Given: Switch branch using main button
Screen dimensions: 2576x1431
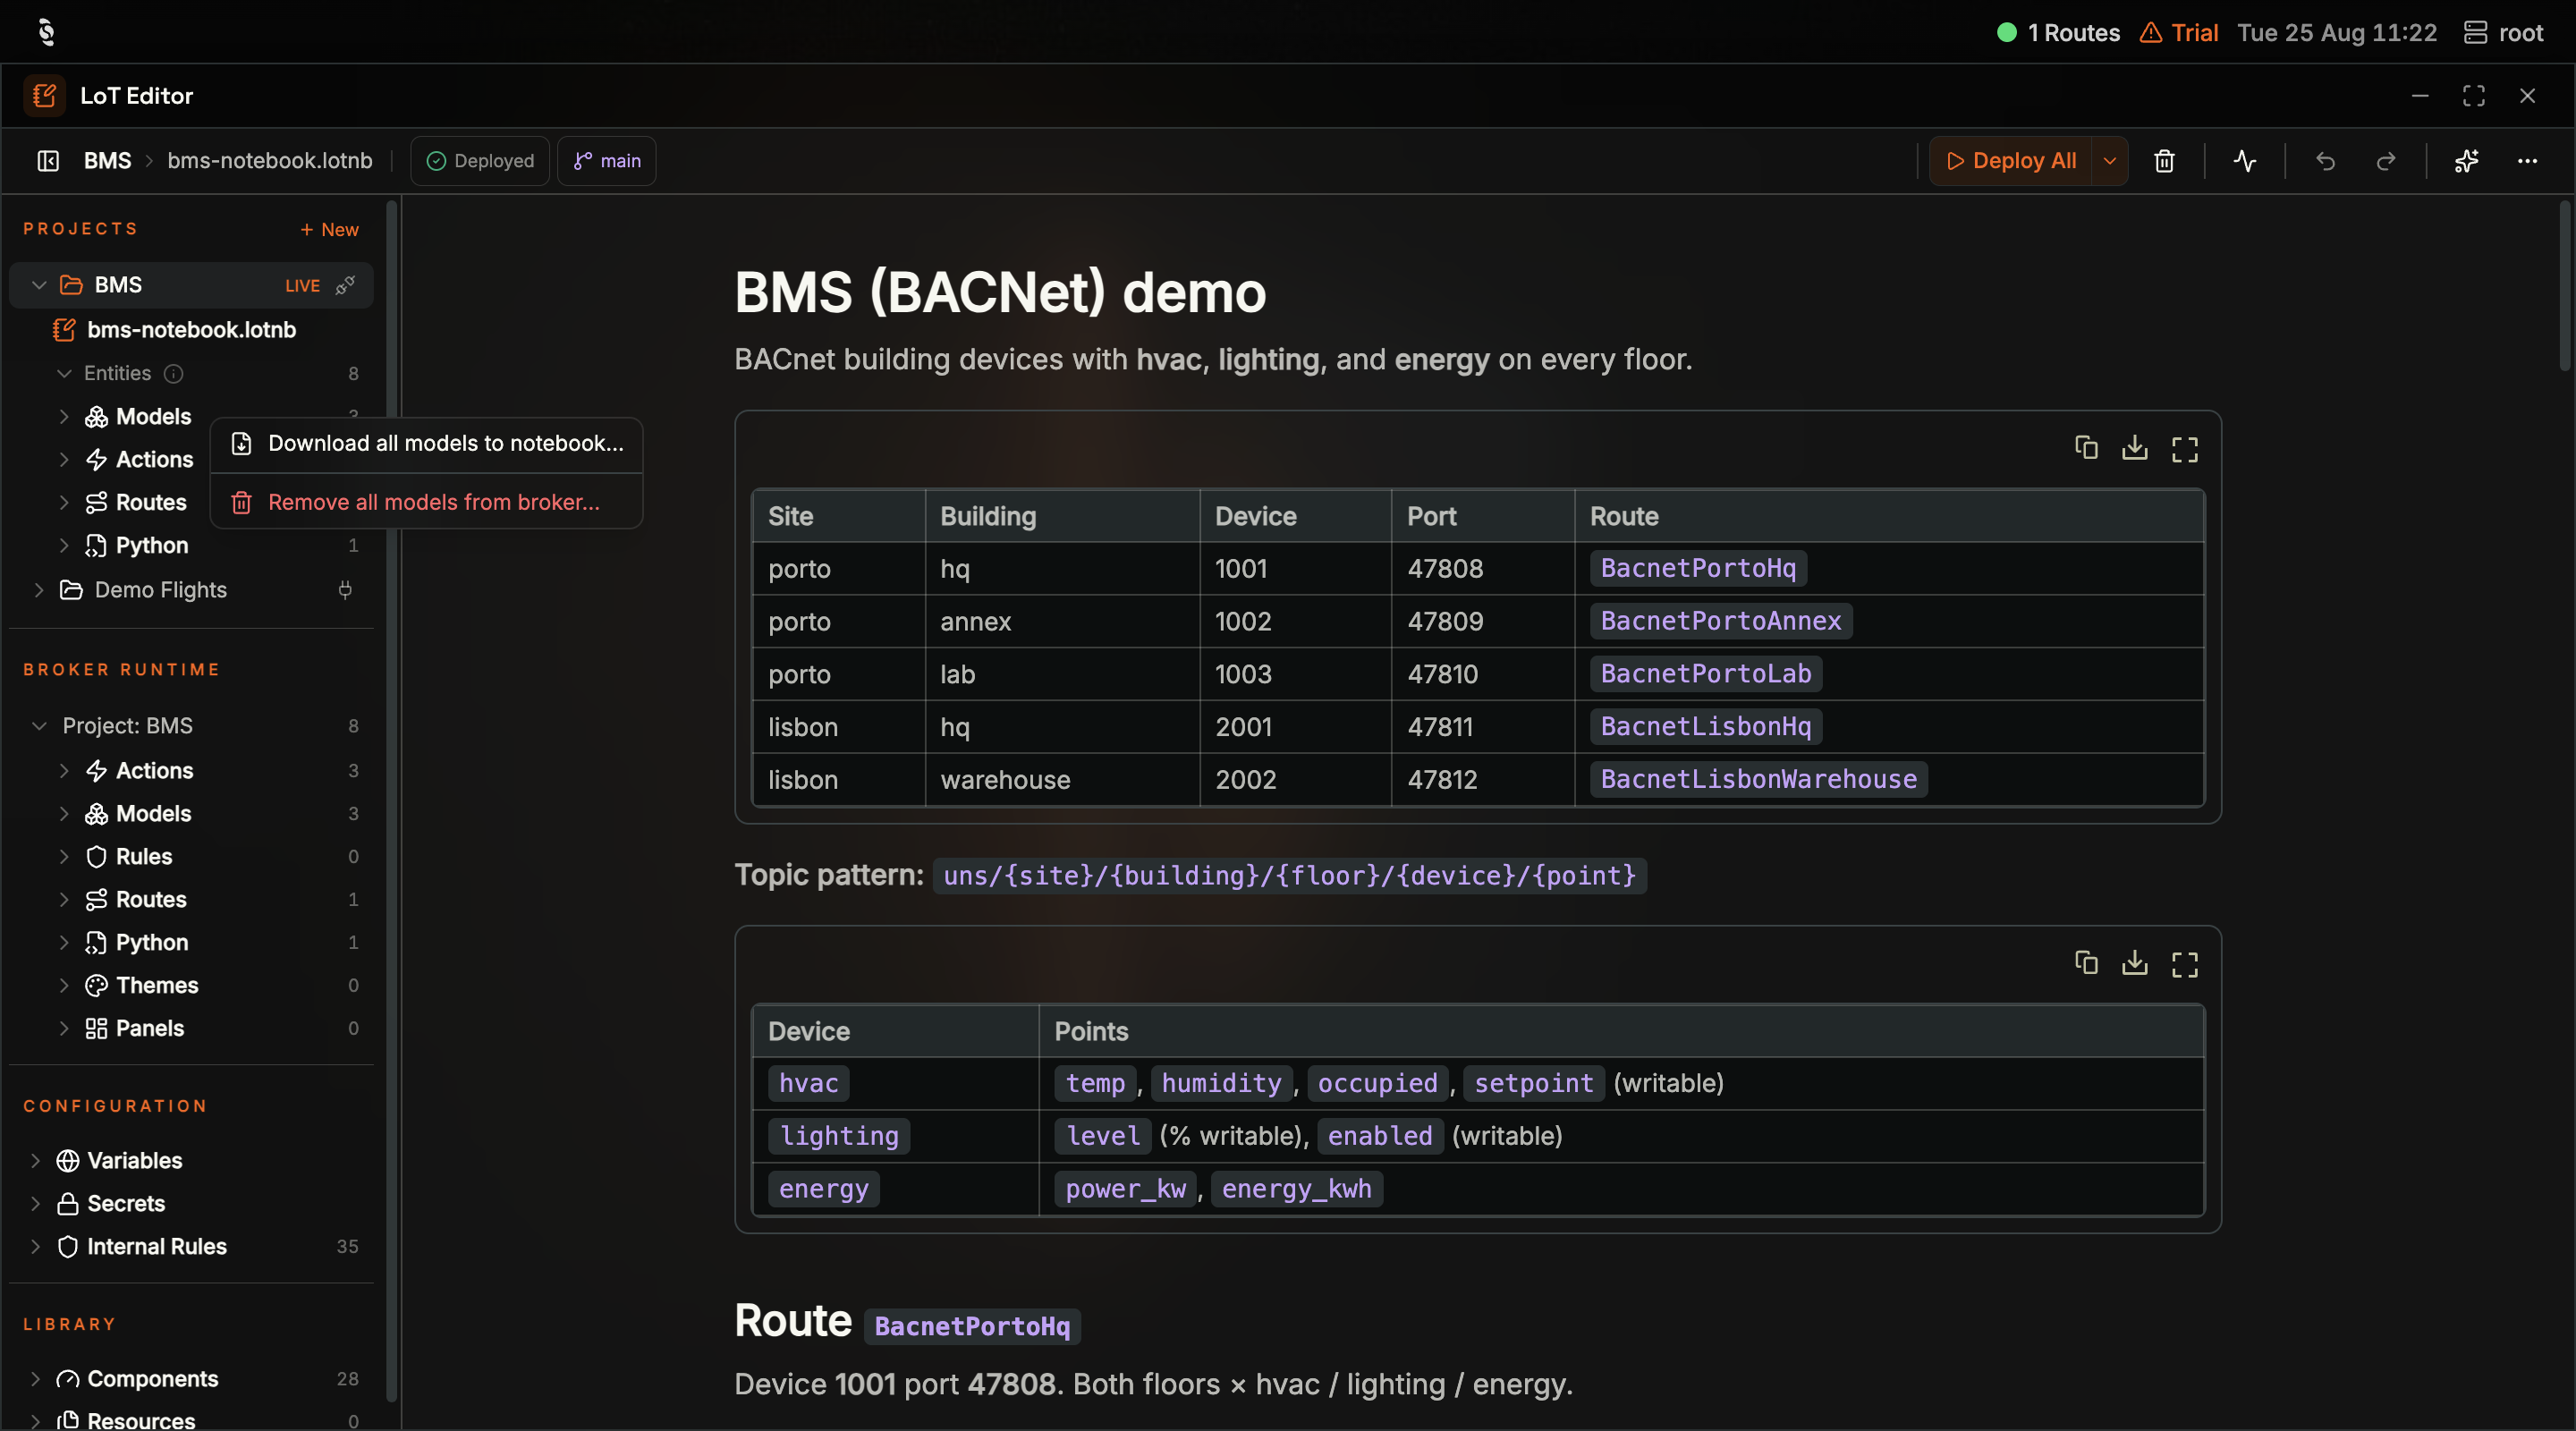Looking at the screenshot, I should pos(607,161).
